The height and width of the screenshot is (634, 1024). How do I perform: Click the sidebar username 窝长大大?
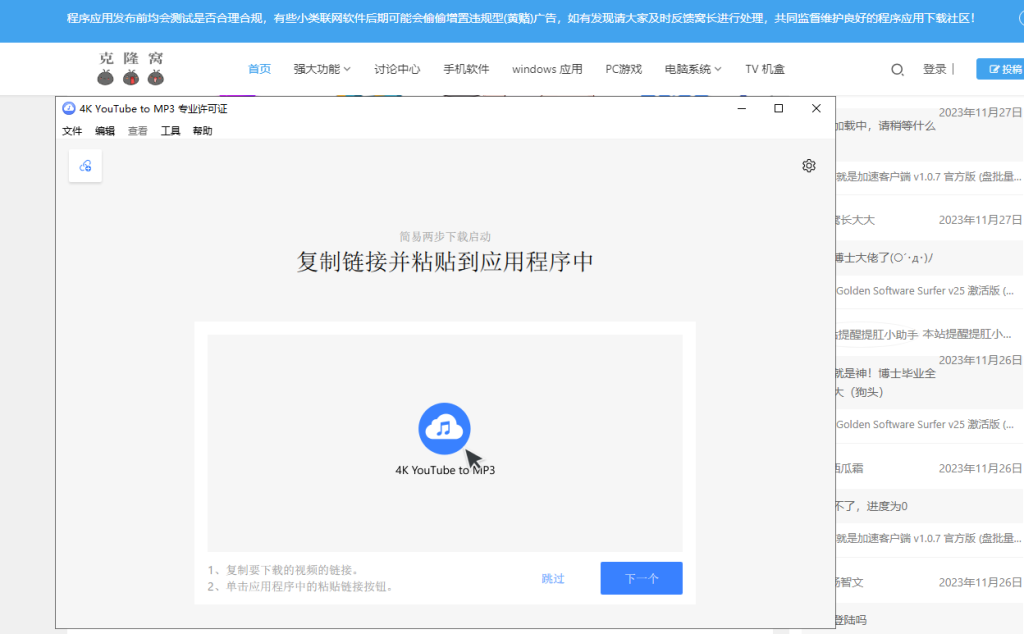pos(856,220)
